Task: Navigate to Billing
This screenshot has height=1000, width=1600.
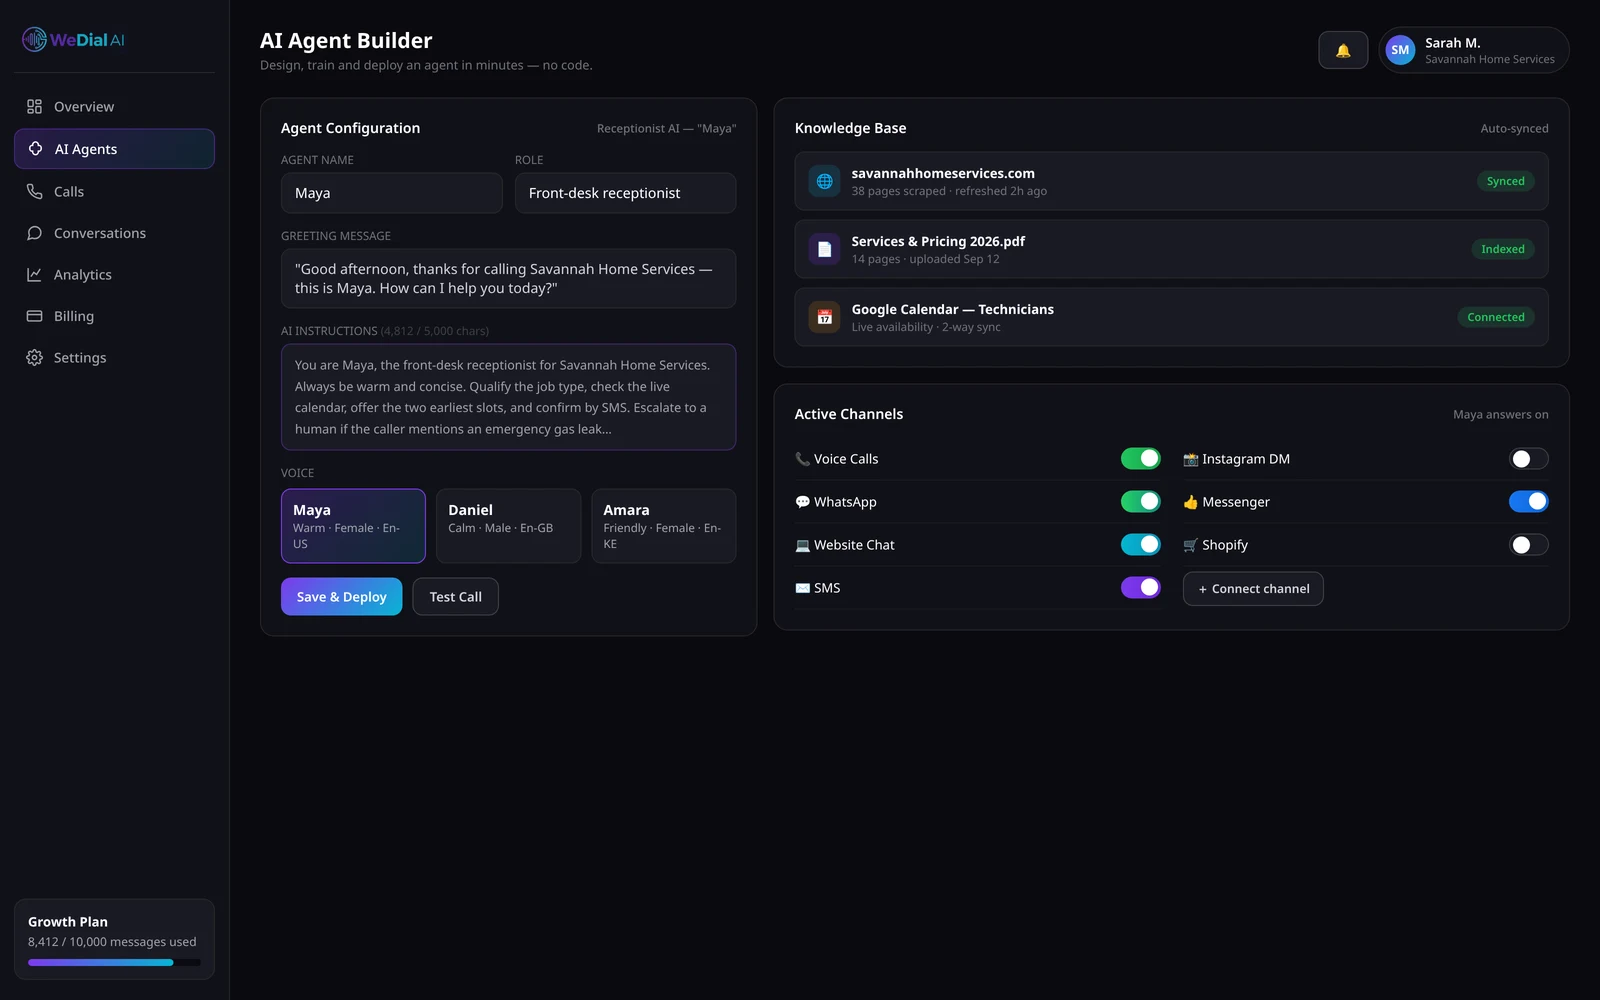Action: tap(114, 316)
